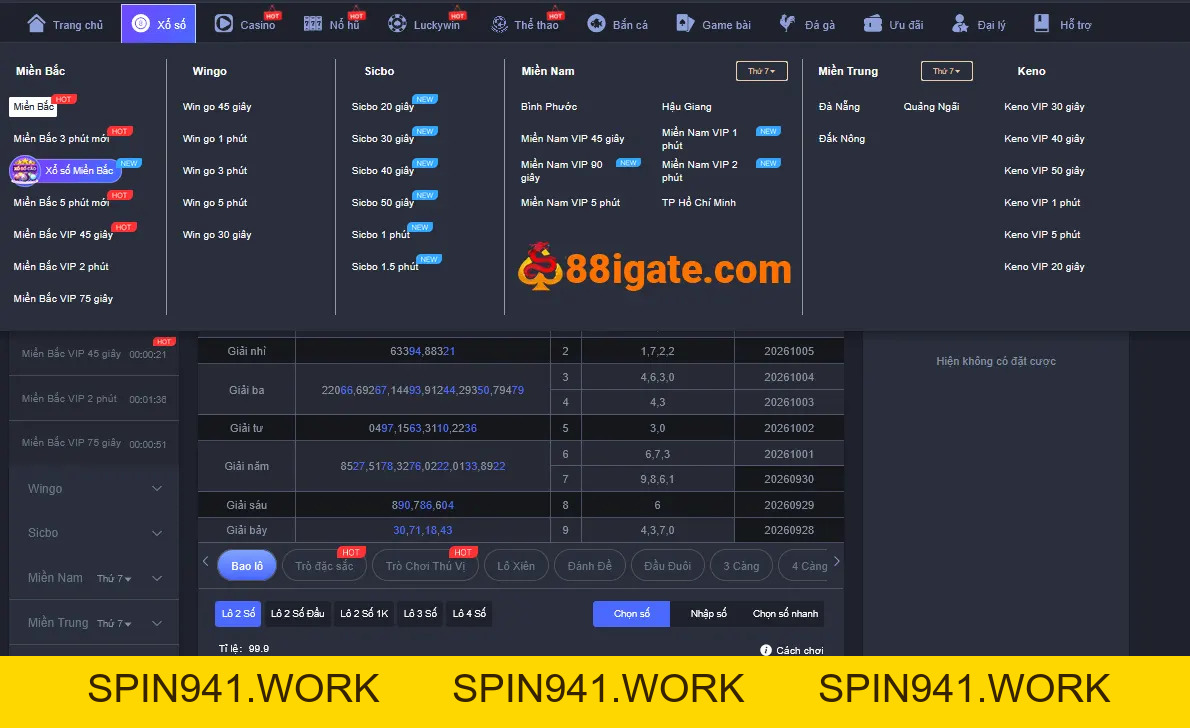Switch to Chọn số input mode

[x=631, y=613]
